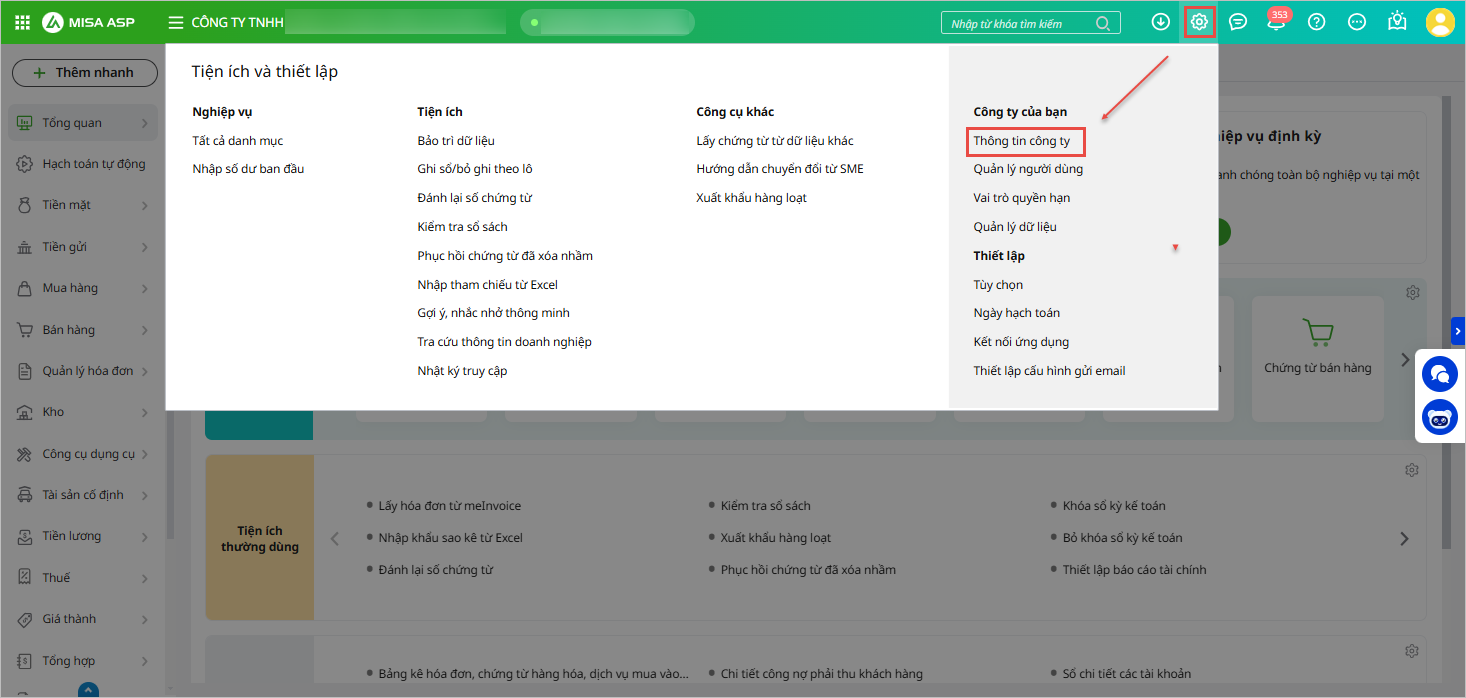Click the Tổng hợp tag icon
This screenshot has height=698, width=1466.
pyautogui.click(x=24, y=661)
